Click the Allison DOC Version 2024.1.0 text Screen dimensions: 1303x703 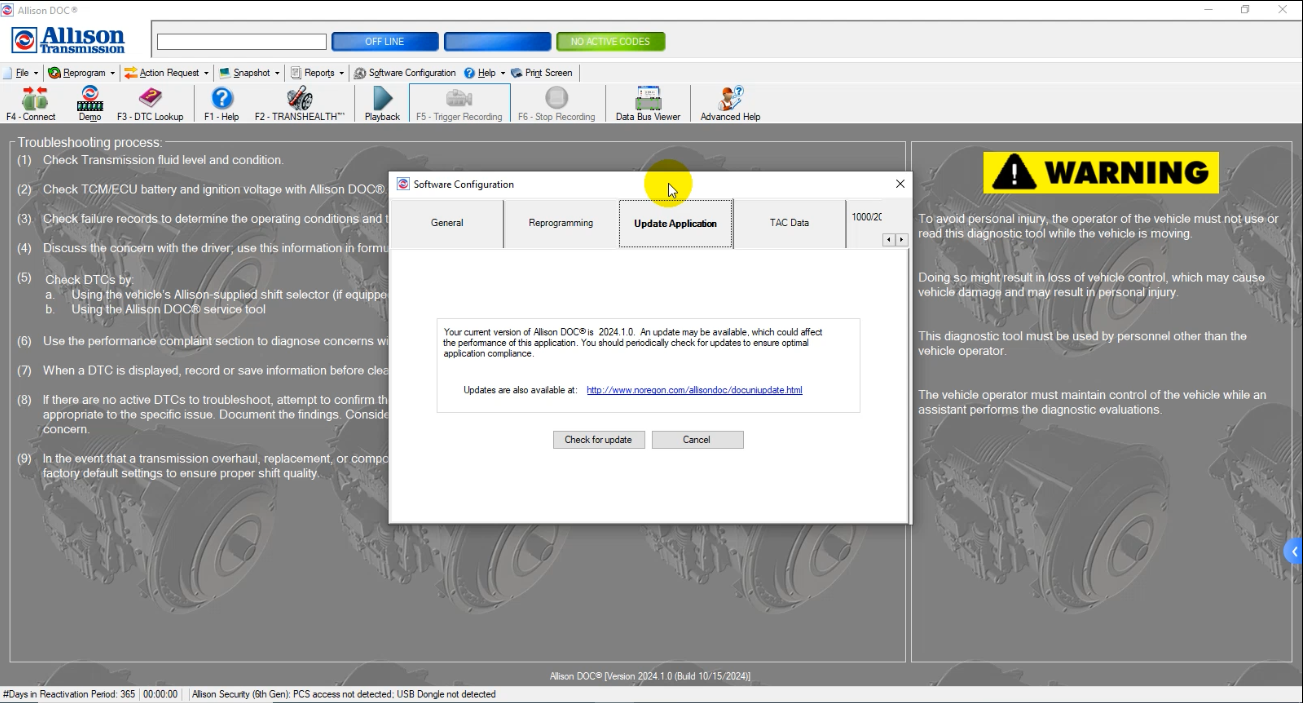click(x=650, y=677)
